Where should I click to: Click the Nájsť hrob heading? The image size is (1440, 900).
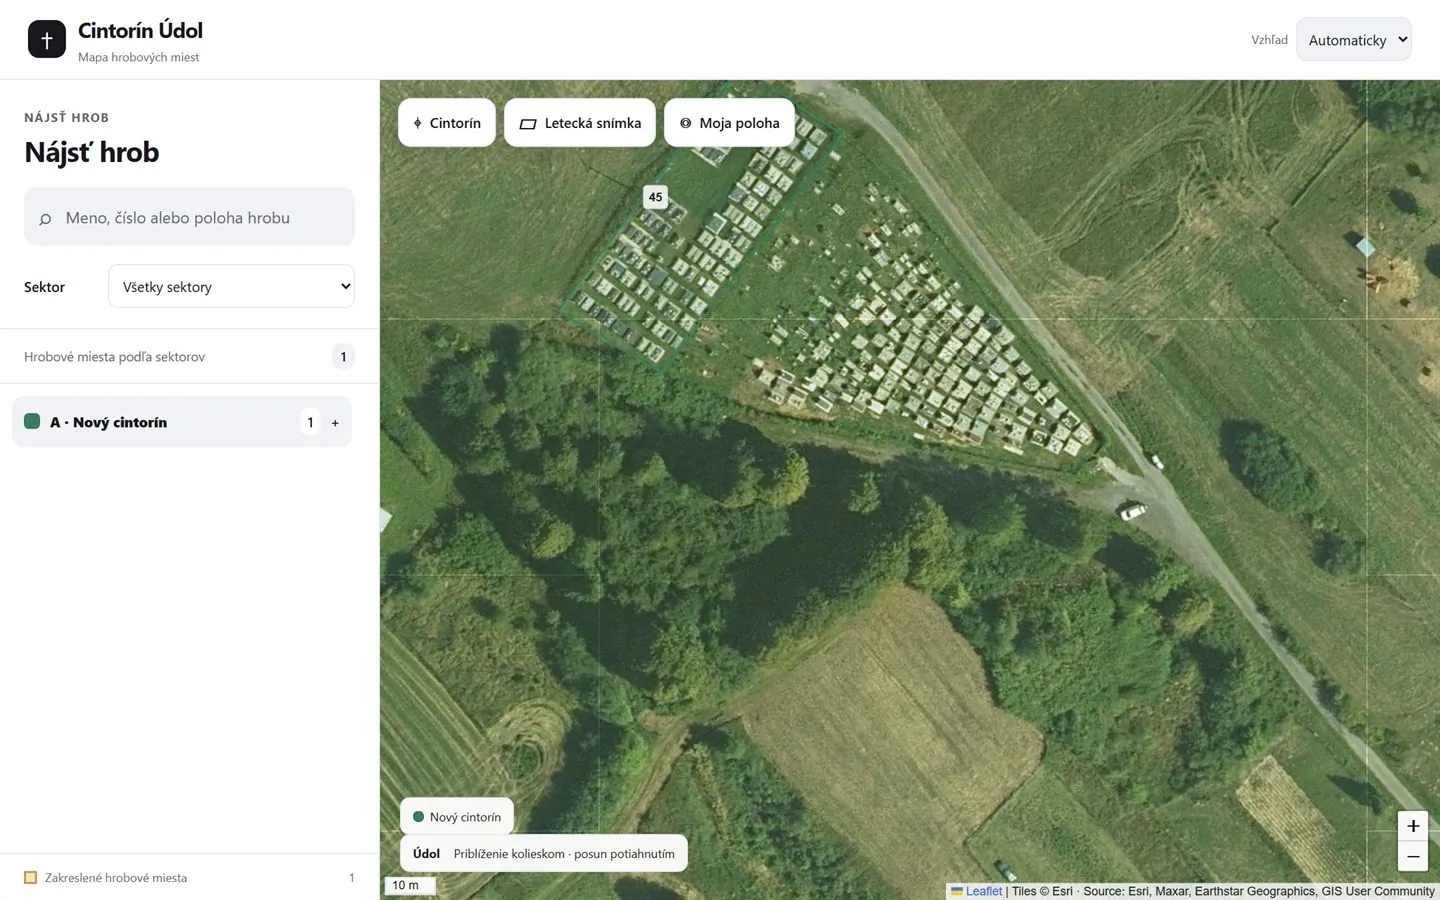[x=92, y=153]
